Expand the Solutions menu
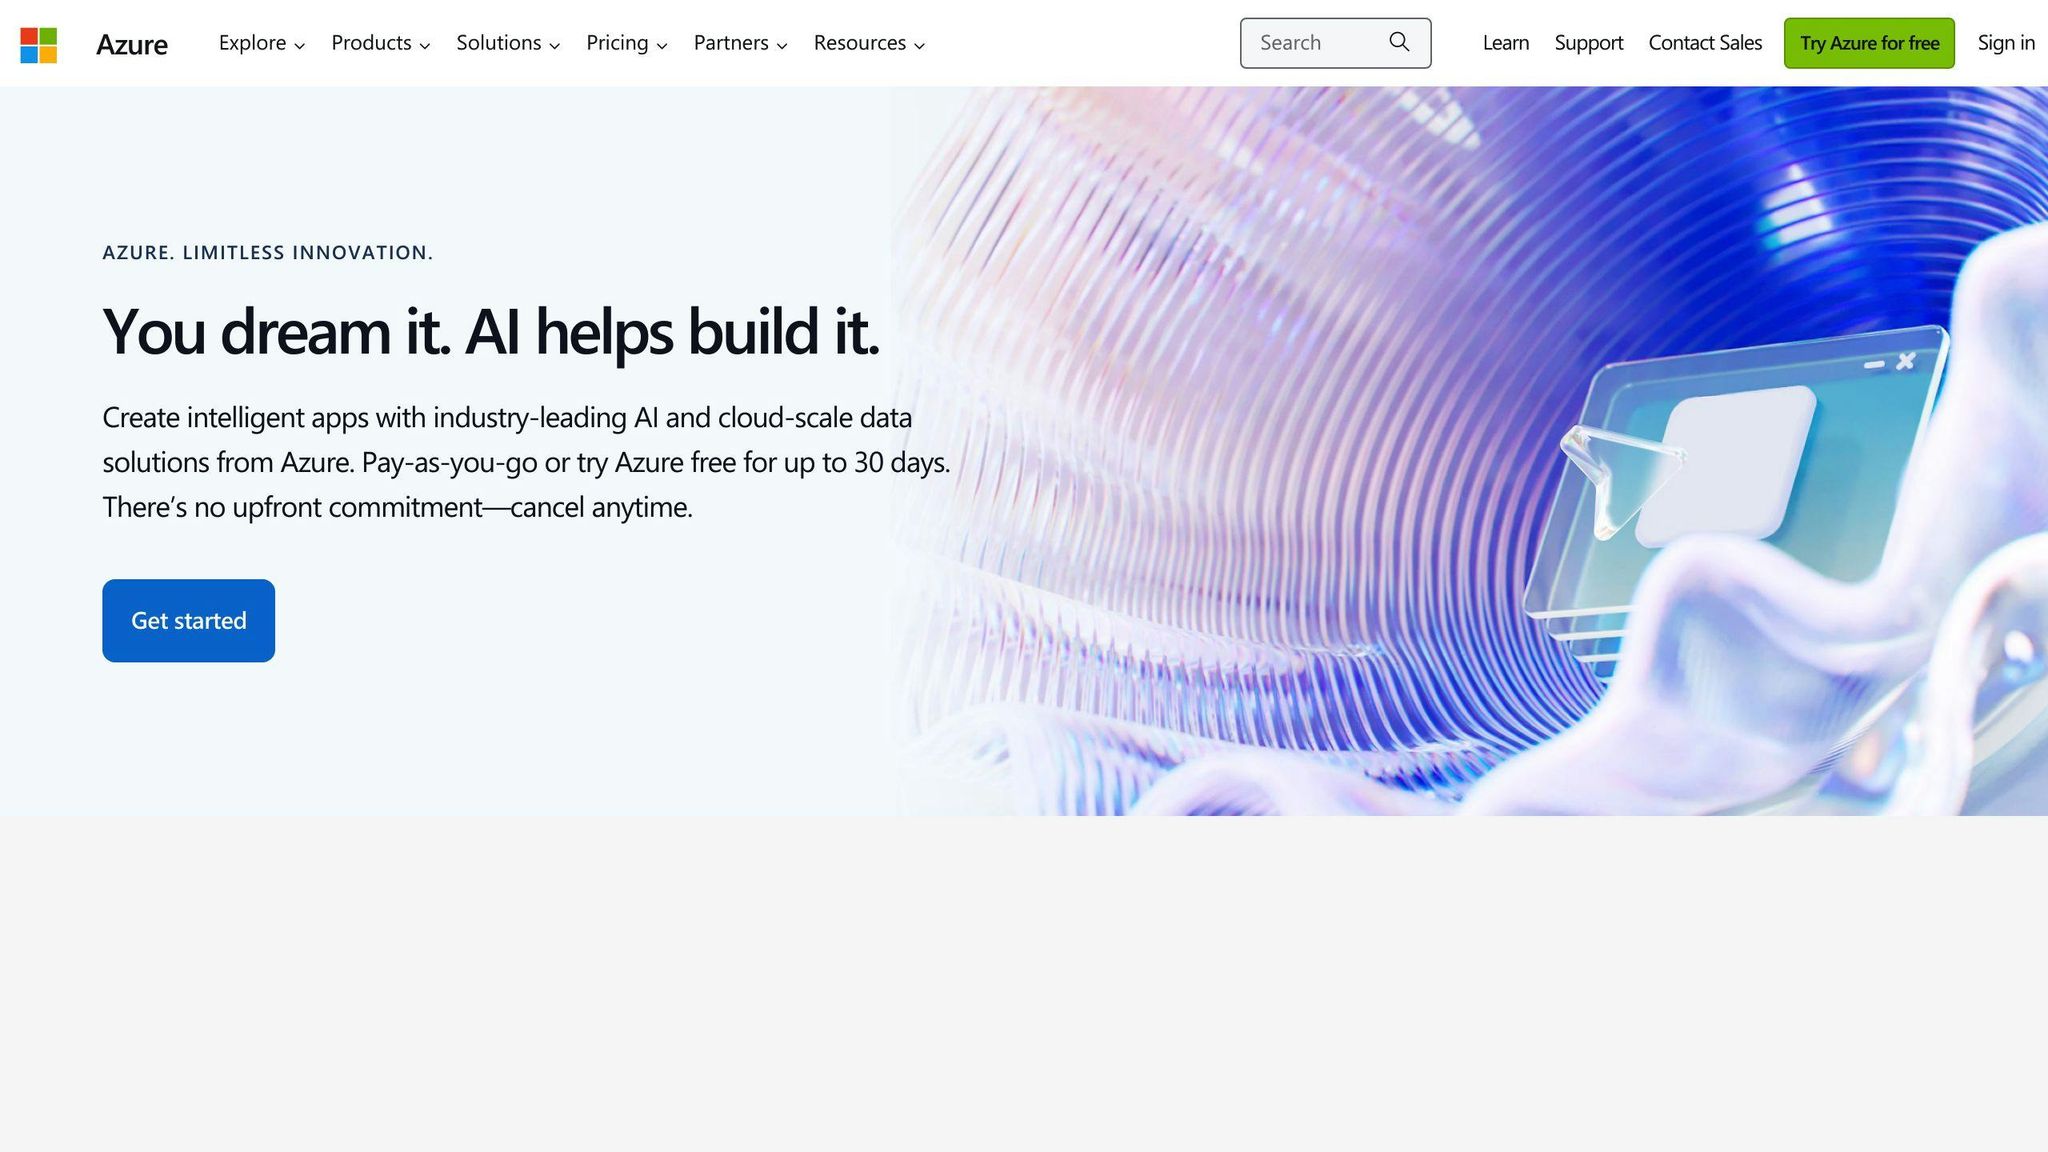Image resolution: width=2048 pixels, height=1152 pixels. click(508, 43)
